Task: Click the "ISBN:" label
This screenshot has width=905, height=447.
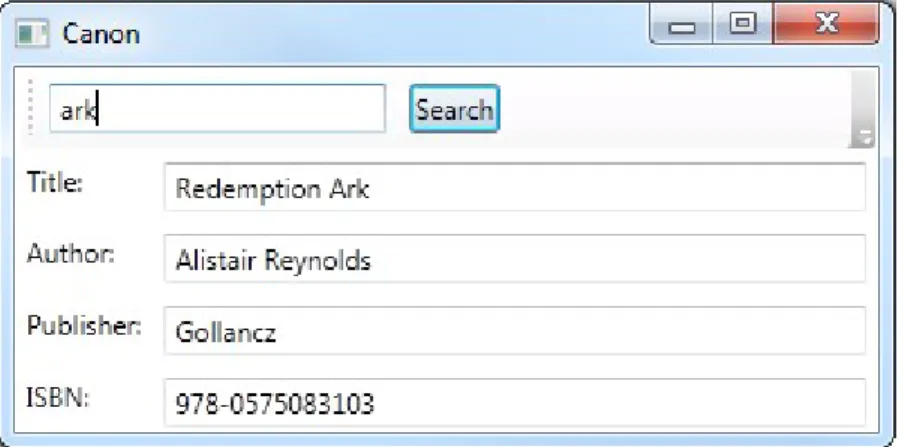Action: point(58,398)
